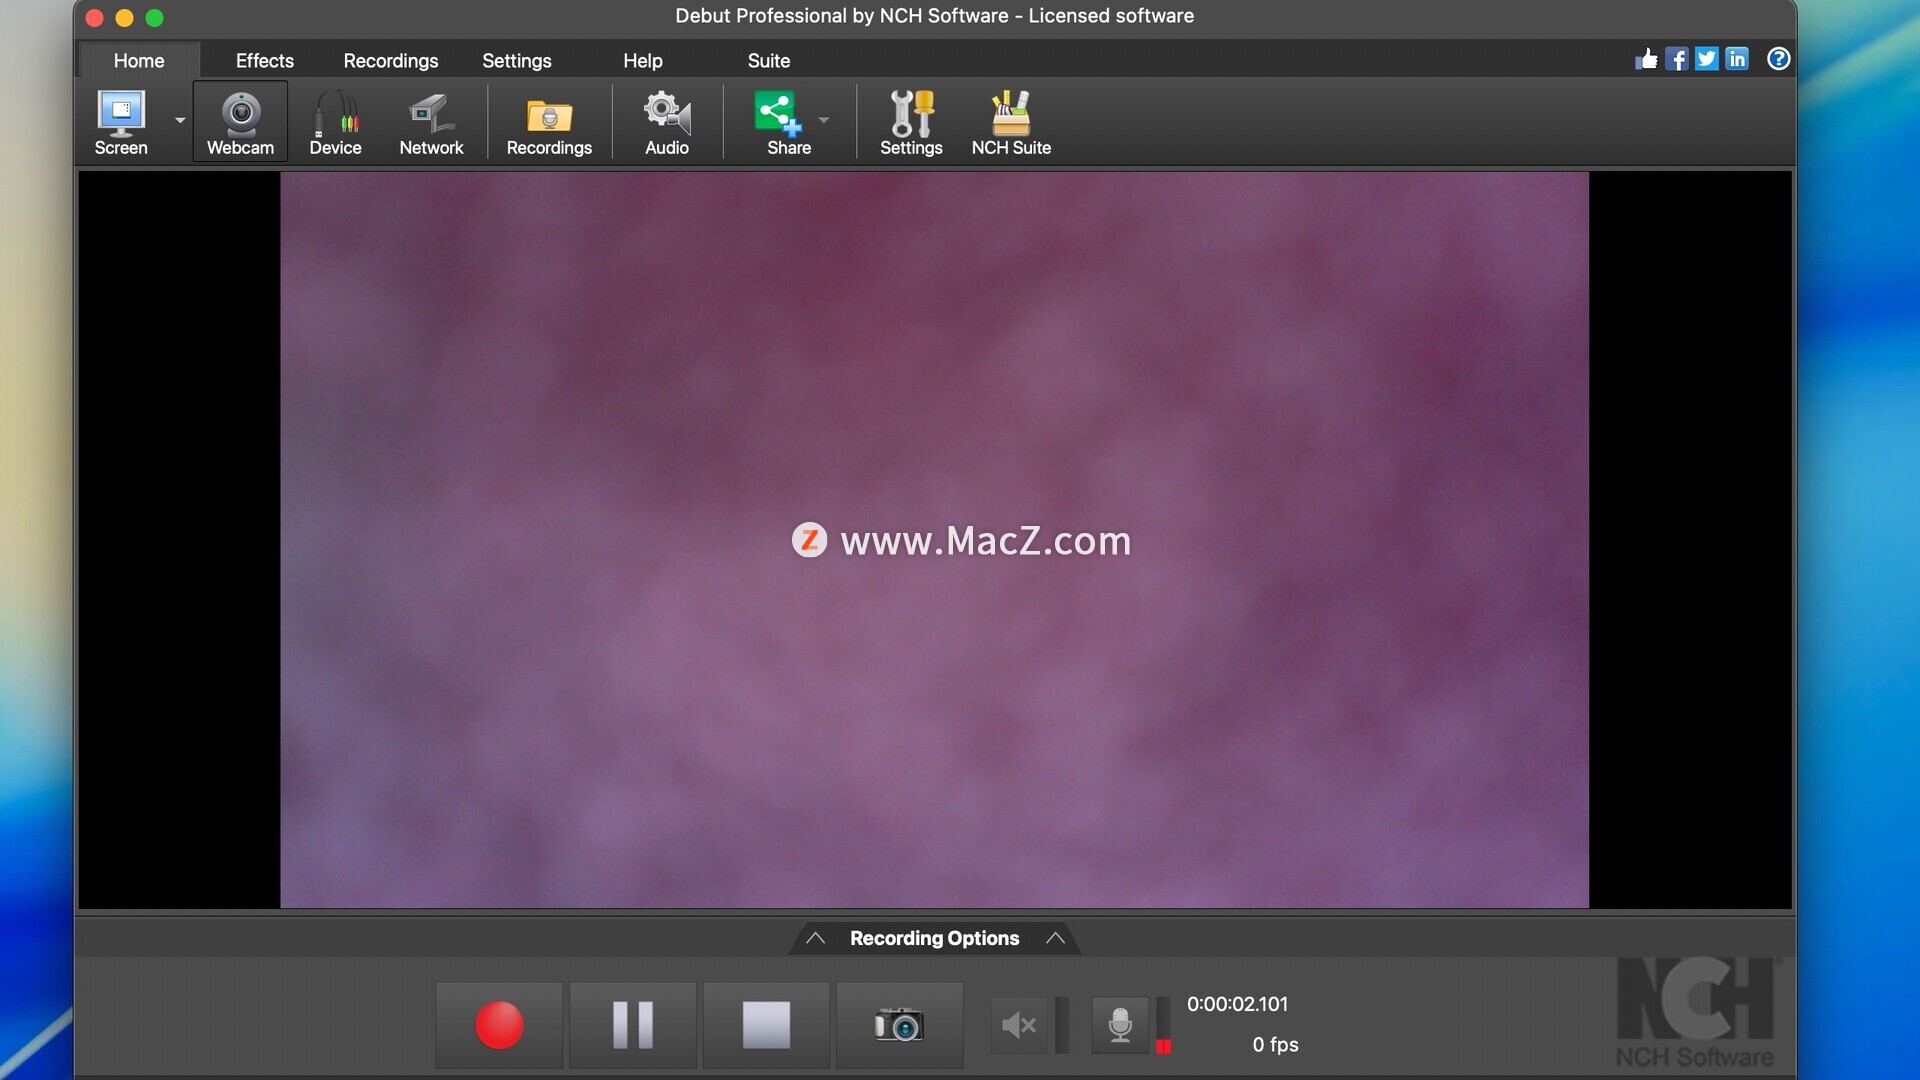Click the left chevron of Recording Options
Image resolution: width=1920 pixels, height=1080 pixels.
point(815,938)
